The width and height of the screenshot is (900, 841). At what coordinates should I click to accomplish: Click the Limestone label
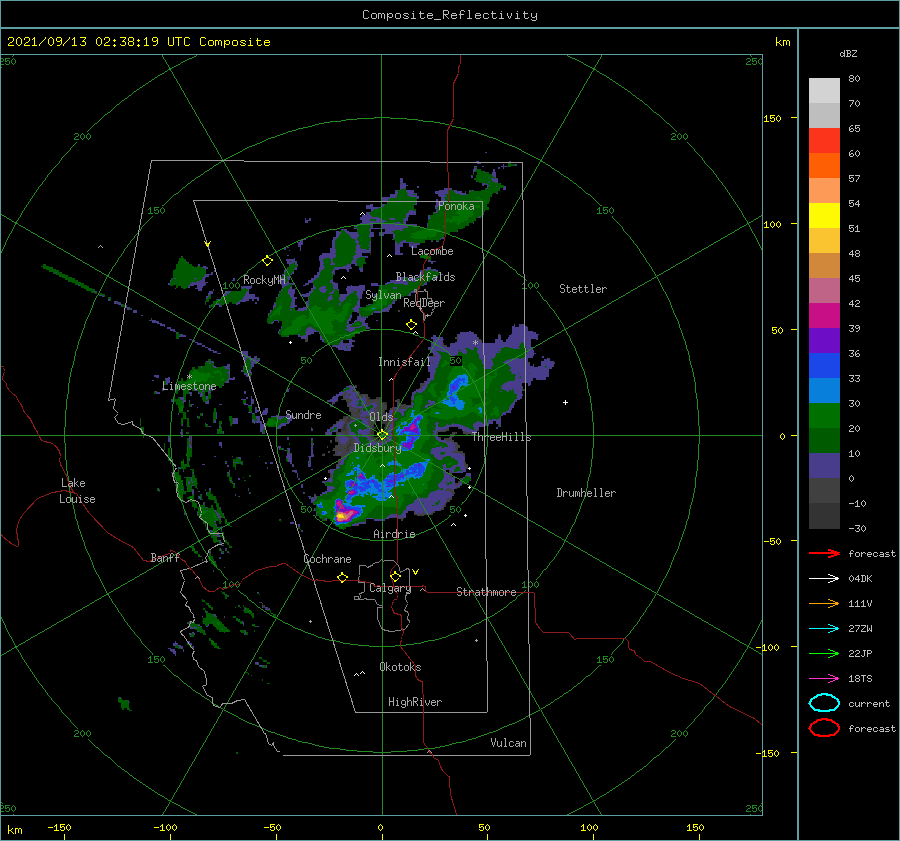click(x=189, y=386)
